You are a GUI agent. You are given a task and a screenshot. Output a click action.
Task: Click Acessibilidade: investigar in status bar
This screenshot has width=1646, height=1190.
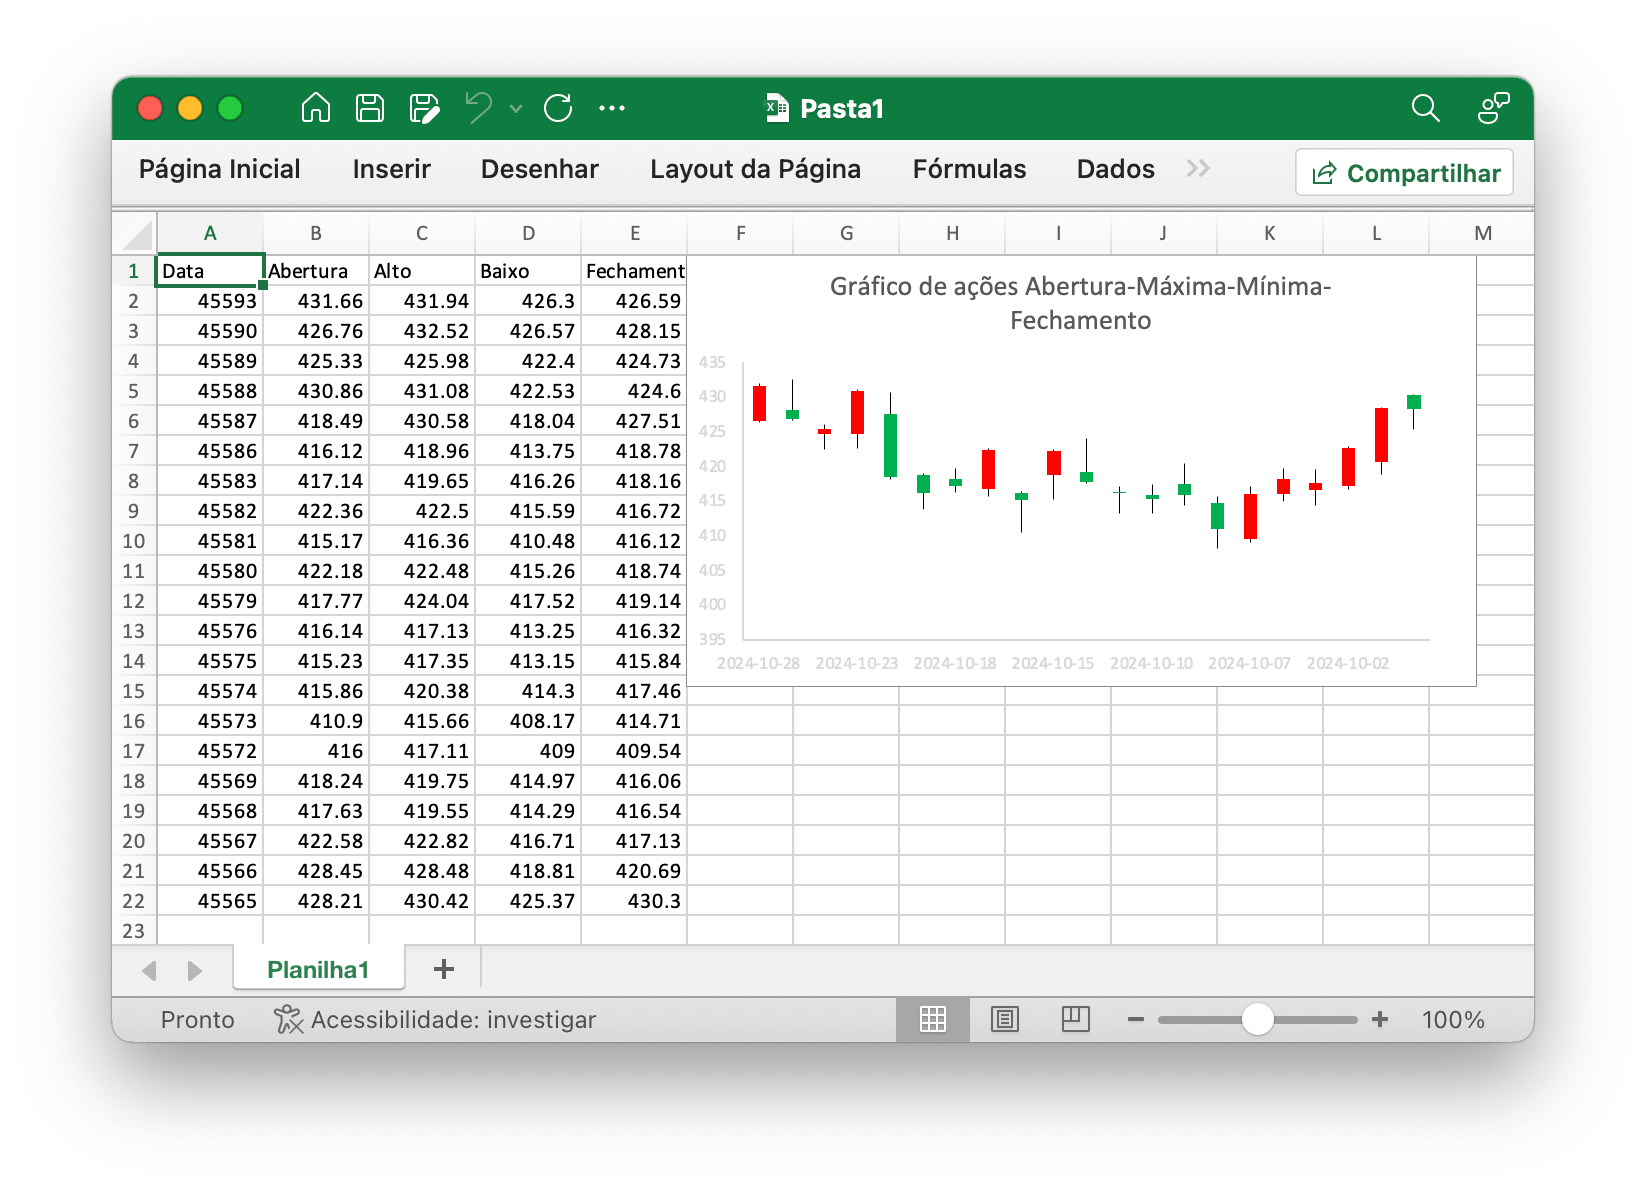453,1020
